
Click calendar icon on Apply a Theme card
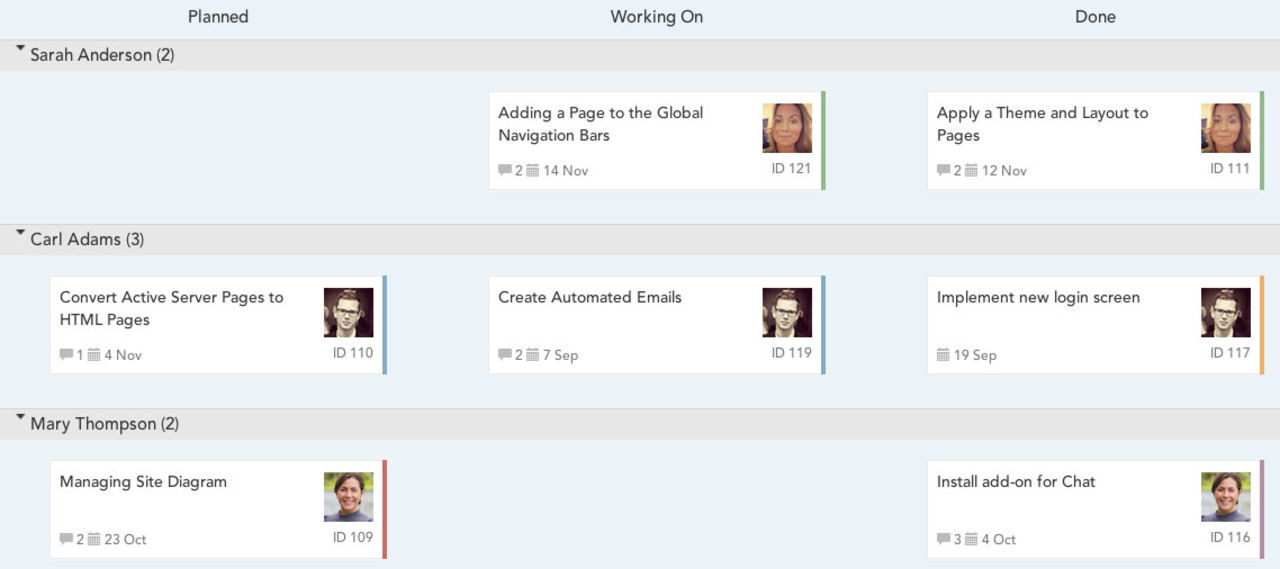pos(971,171)
